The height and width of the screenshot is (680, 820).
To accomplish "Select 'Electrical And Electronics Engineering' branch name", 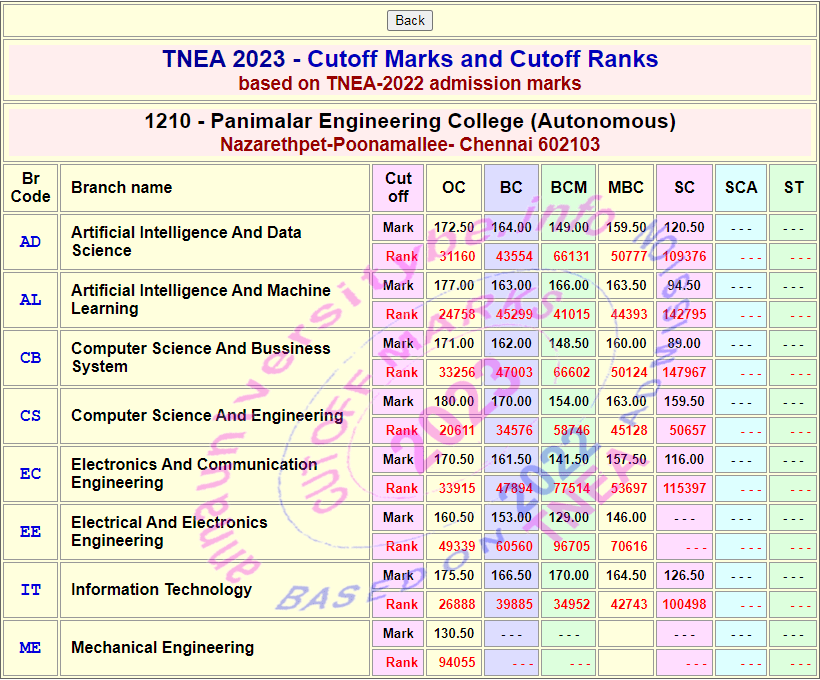I will tap(169, 532).
